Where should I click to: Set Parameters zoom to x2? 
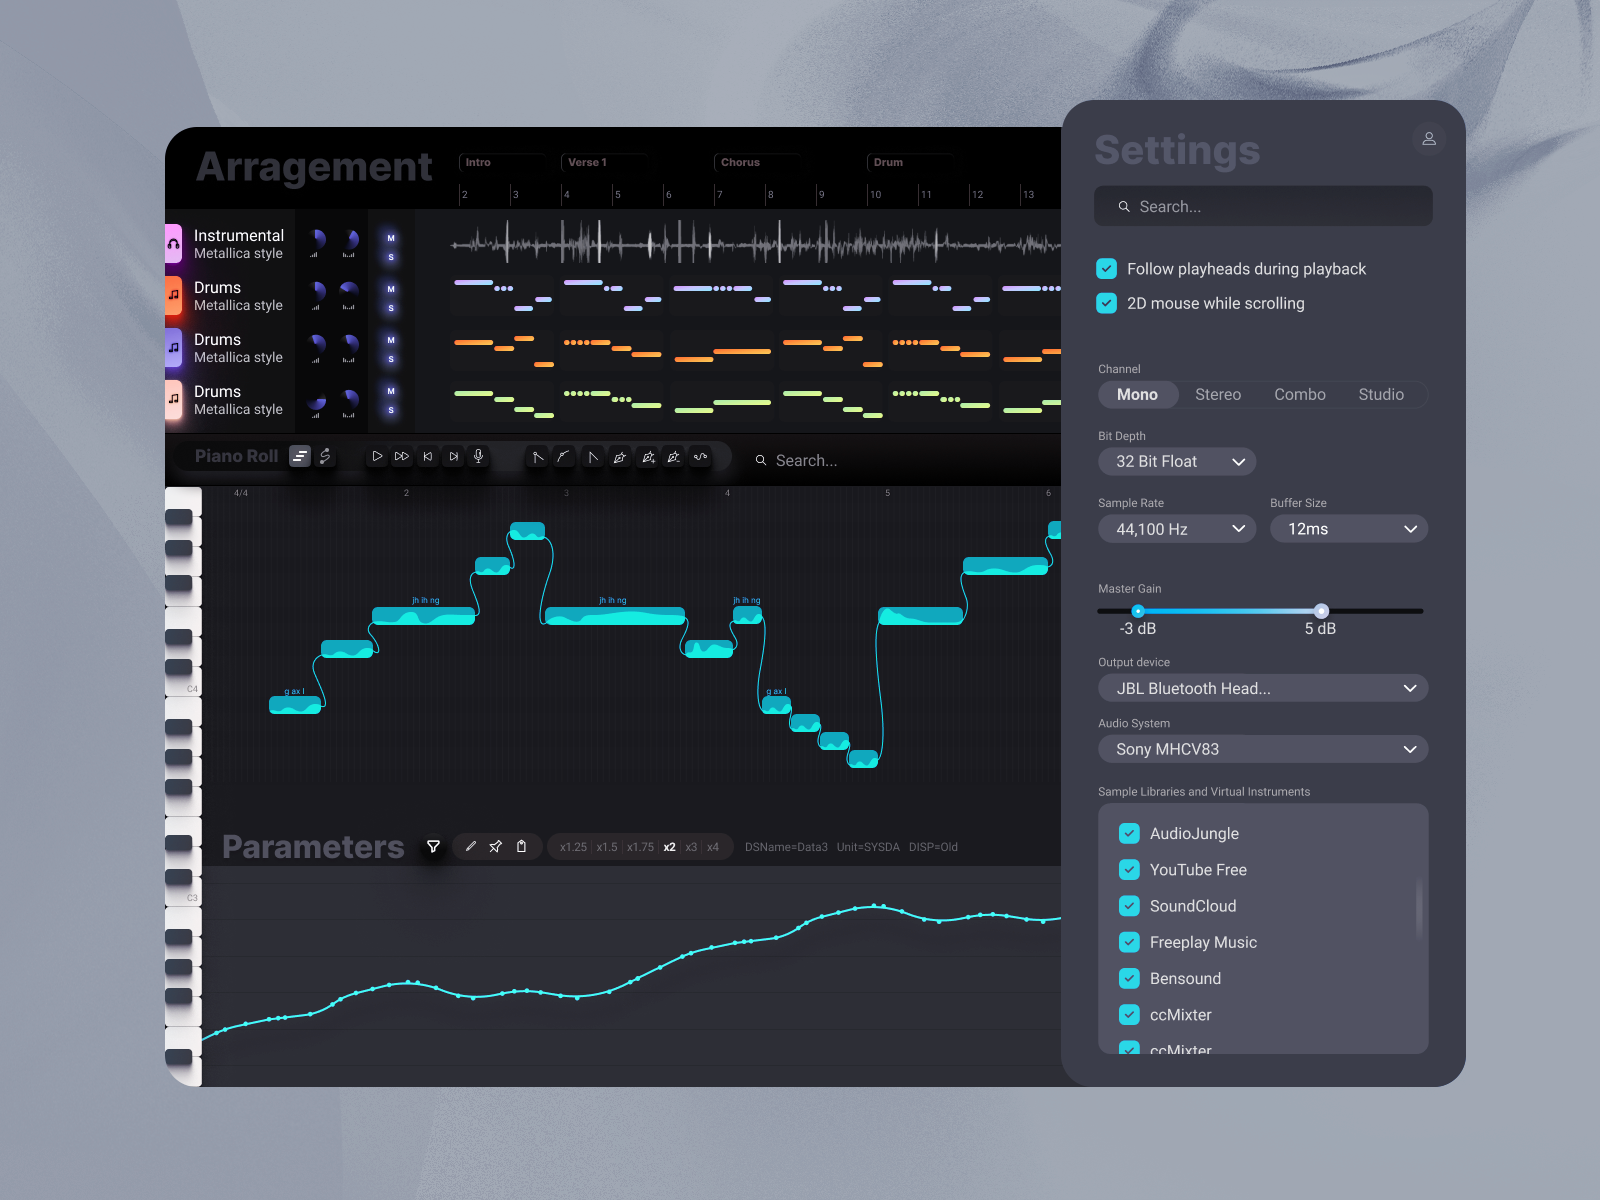click(669, 847)
